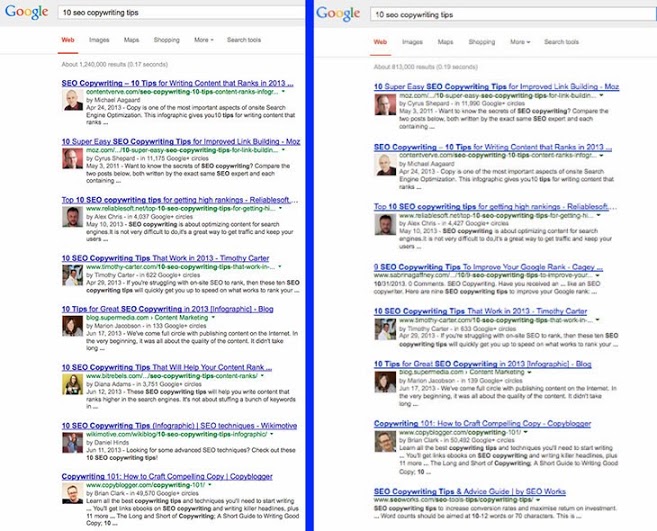The width and height of the screenshot is (657, 531).
Task: Click Brian Clark's photo in left results
Action: coord(72,501)
